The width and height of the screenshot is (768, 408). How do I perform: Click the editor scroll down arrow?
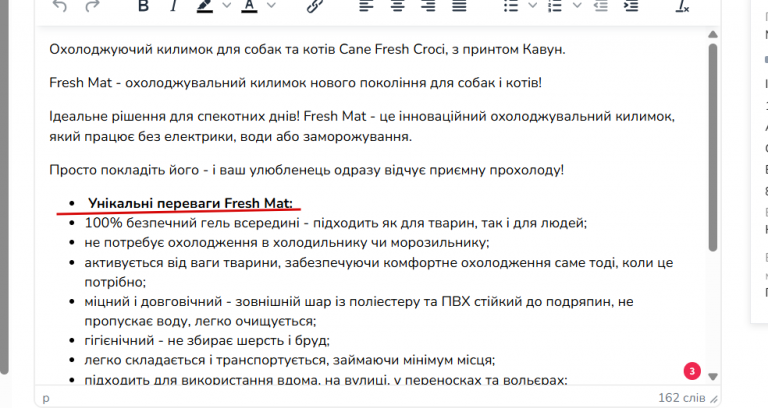point(713,377)
